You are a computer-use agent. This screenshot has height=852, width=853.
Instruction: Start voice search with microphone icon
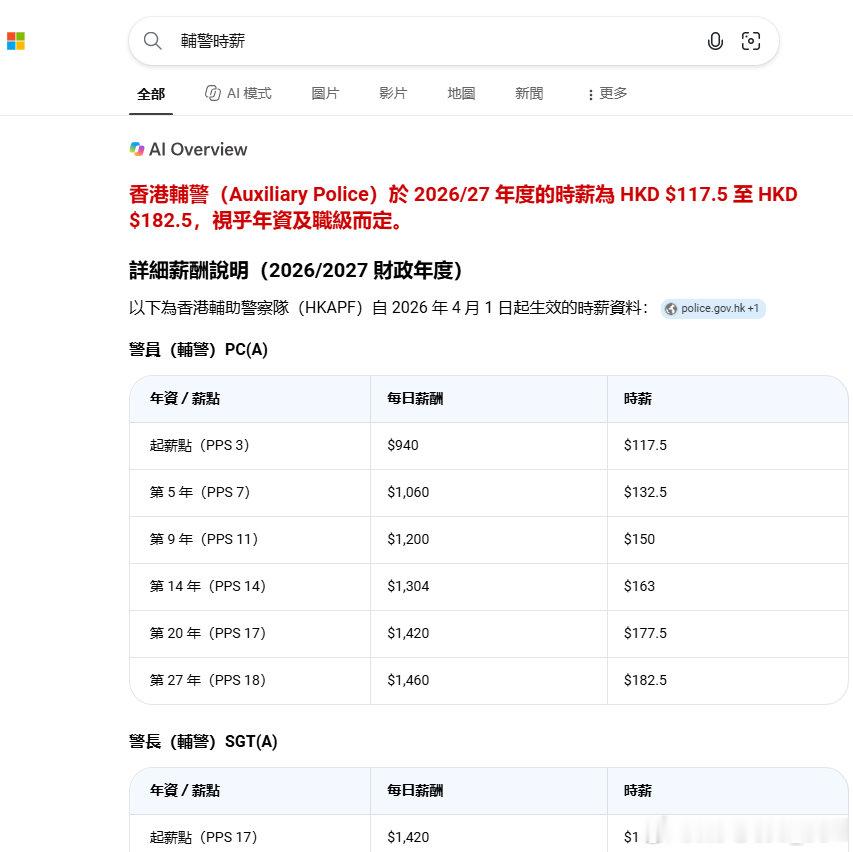click(x=715, y=41)
